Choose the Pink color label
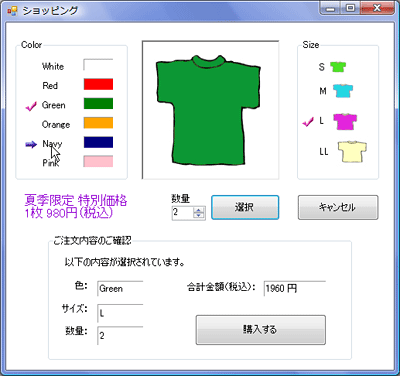Screen dimensions: 400x376 [51, 163]
